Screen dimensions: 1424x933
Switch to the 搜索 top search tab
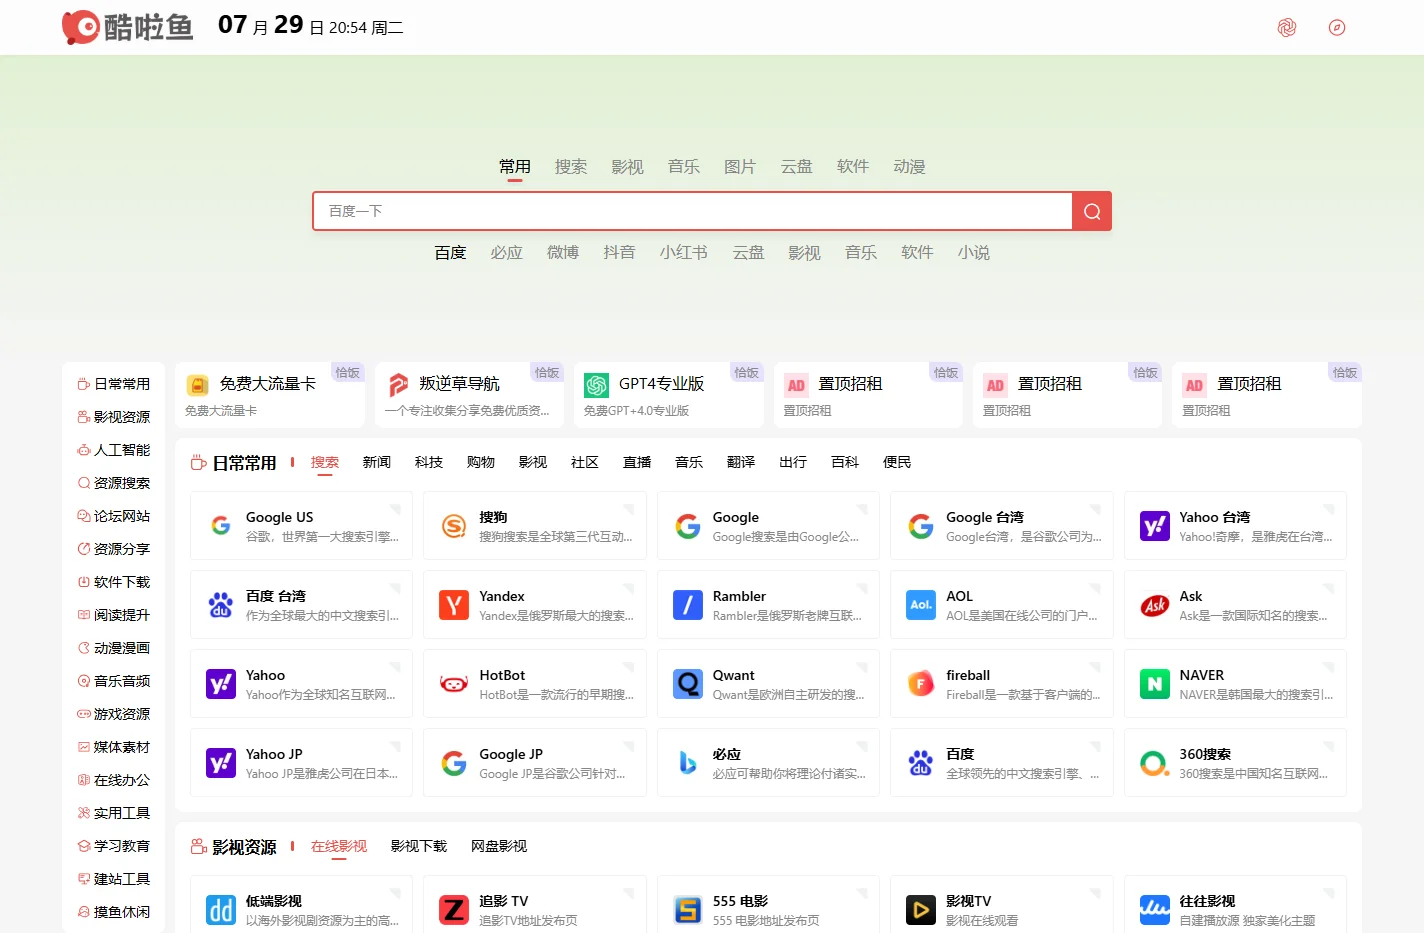[x=571, y=167]
